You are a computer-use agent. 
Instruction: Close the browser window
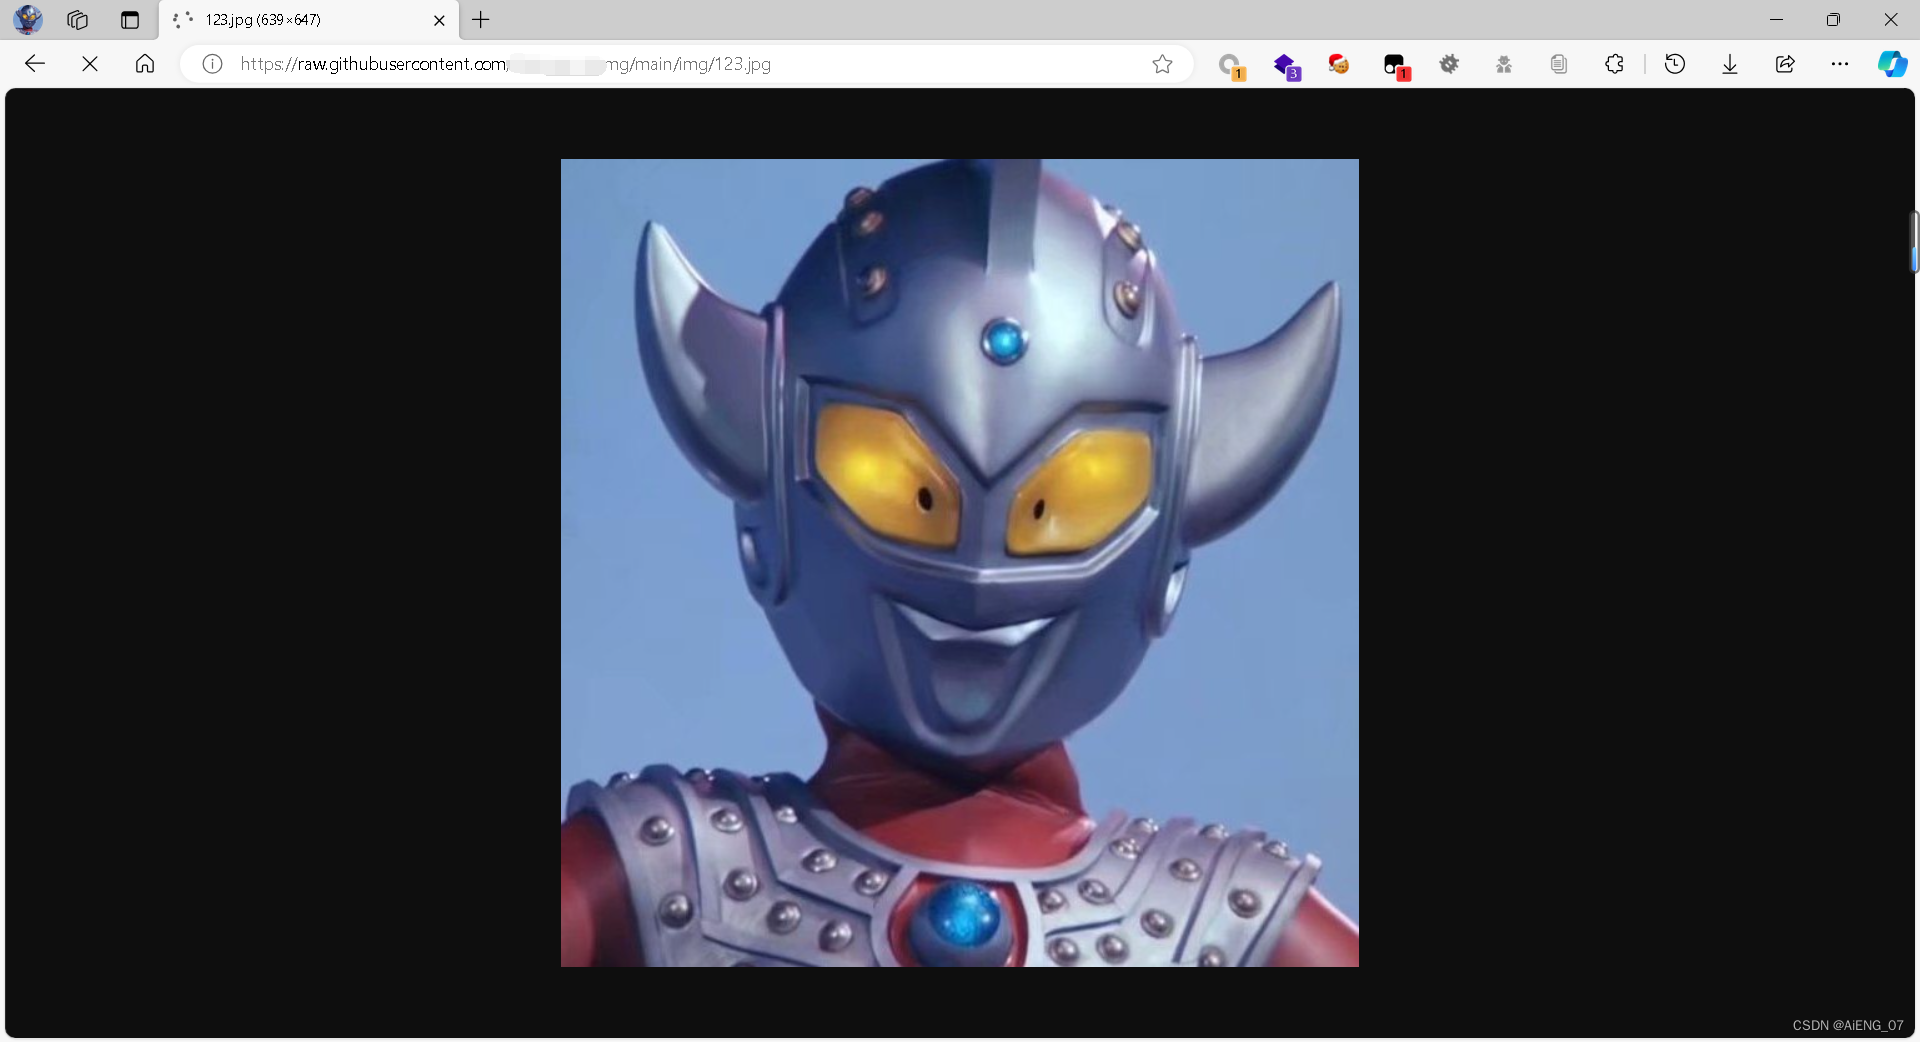click(x=1891, y=20)
